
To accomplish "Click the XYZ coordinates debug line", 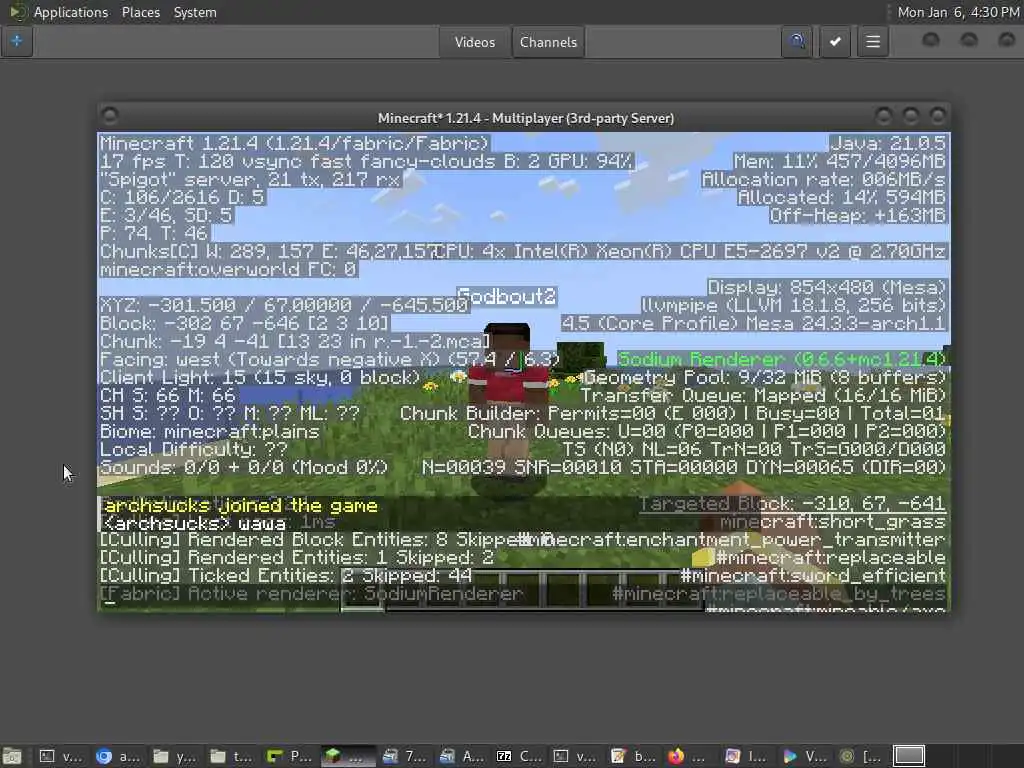I will 284,305.
